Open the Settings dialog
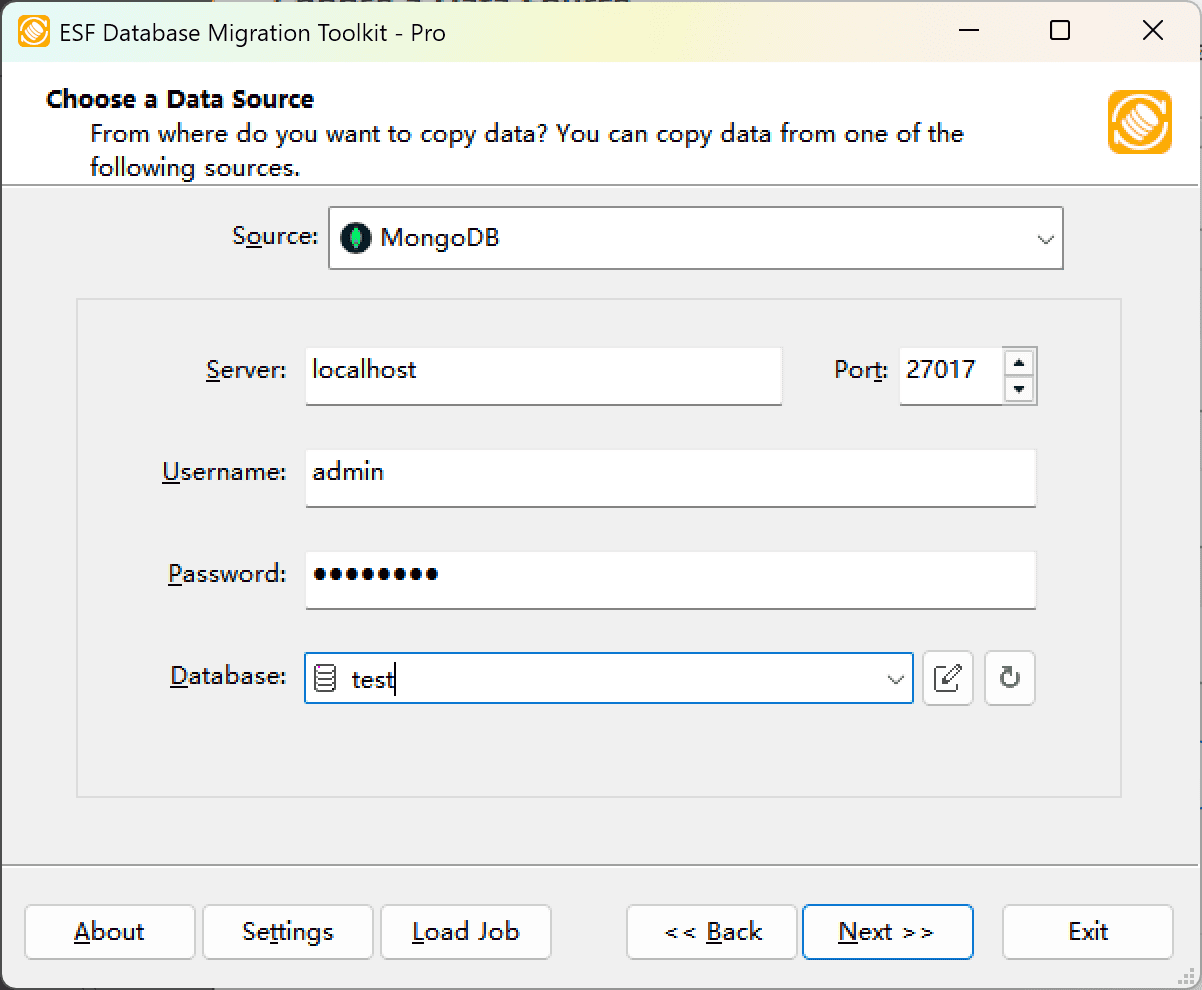The height and width of the screenshot is (990, 1202). (x=287, y=931)
